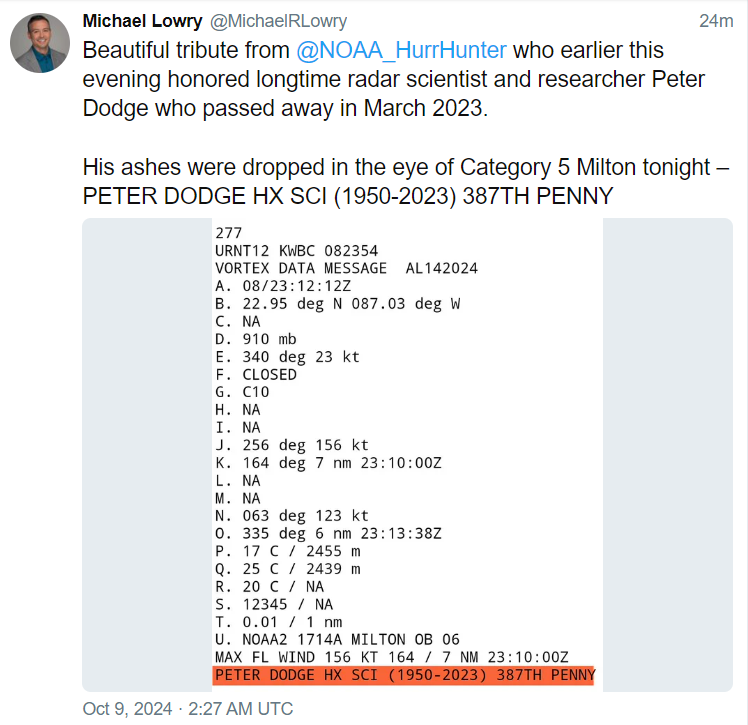The image size is (748, 725).
Task: Click the URNT12 KWBC 082354 header line
Action: coord(296,251)
